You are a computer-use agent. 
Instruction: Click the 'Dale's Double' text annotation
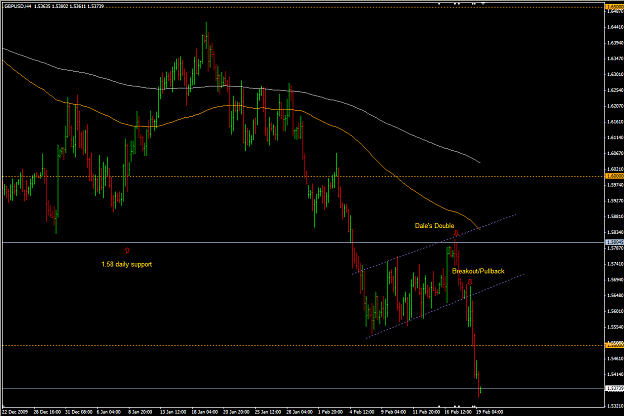tap(434, 226)
